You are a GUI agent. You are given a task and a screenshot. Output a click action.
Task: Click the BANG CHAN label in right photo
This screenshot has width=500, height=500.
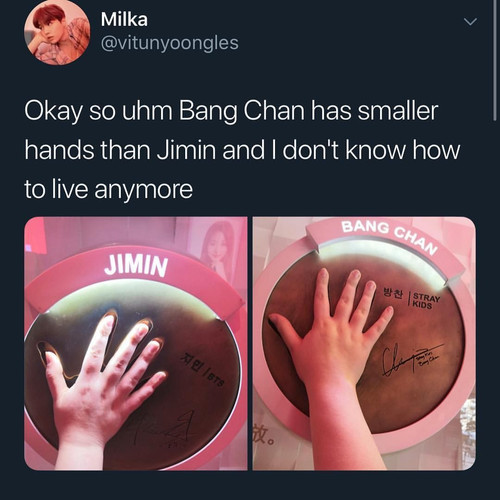click(389, 236)
